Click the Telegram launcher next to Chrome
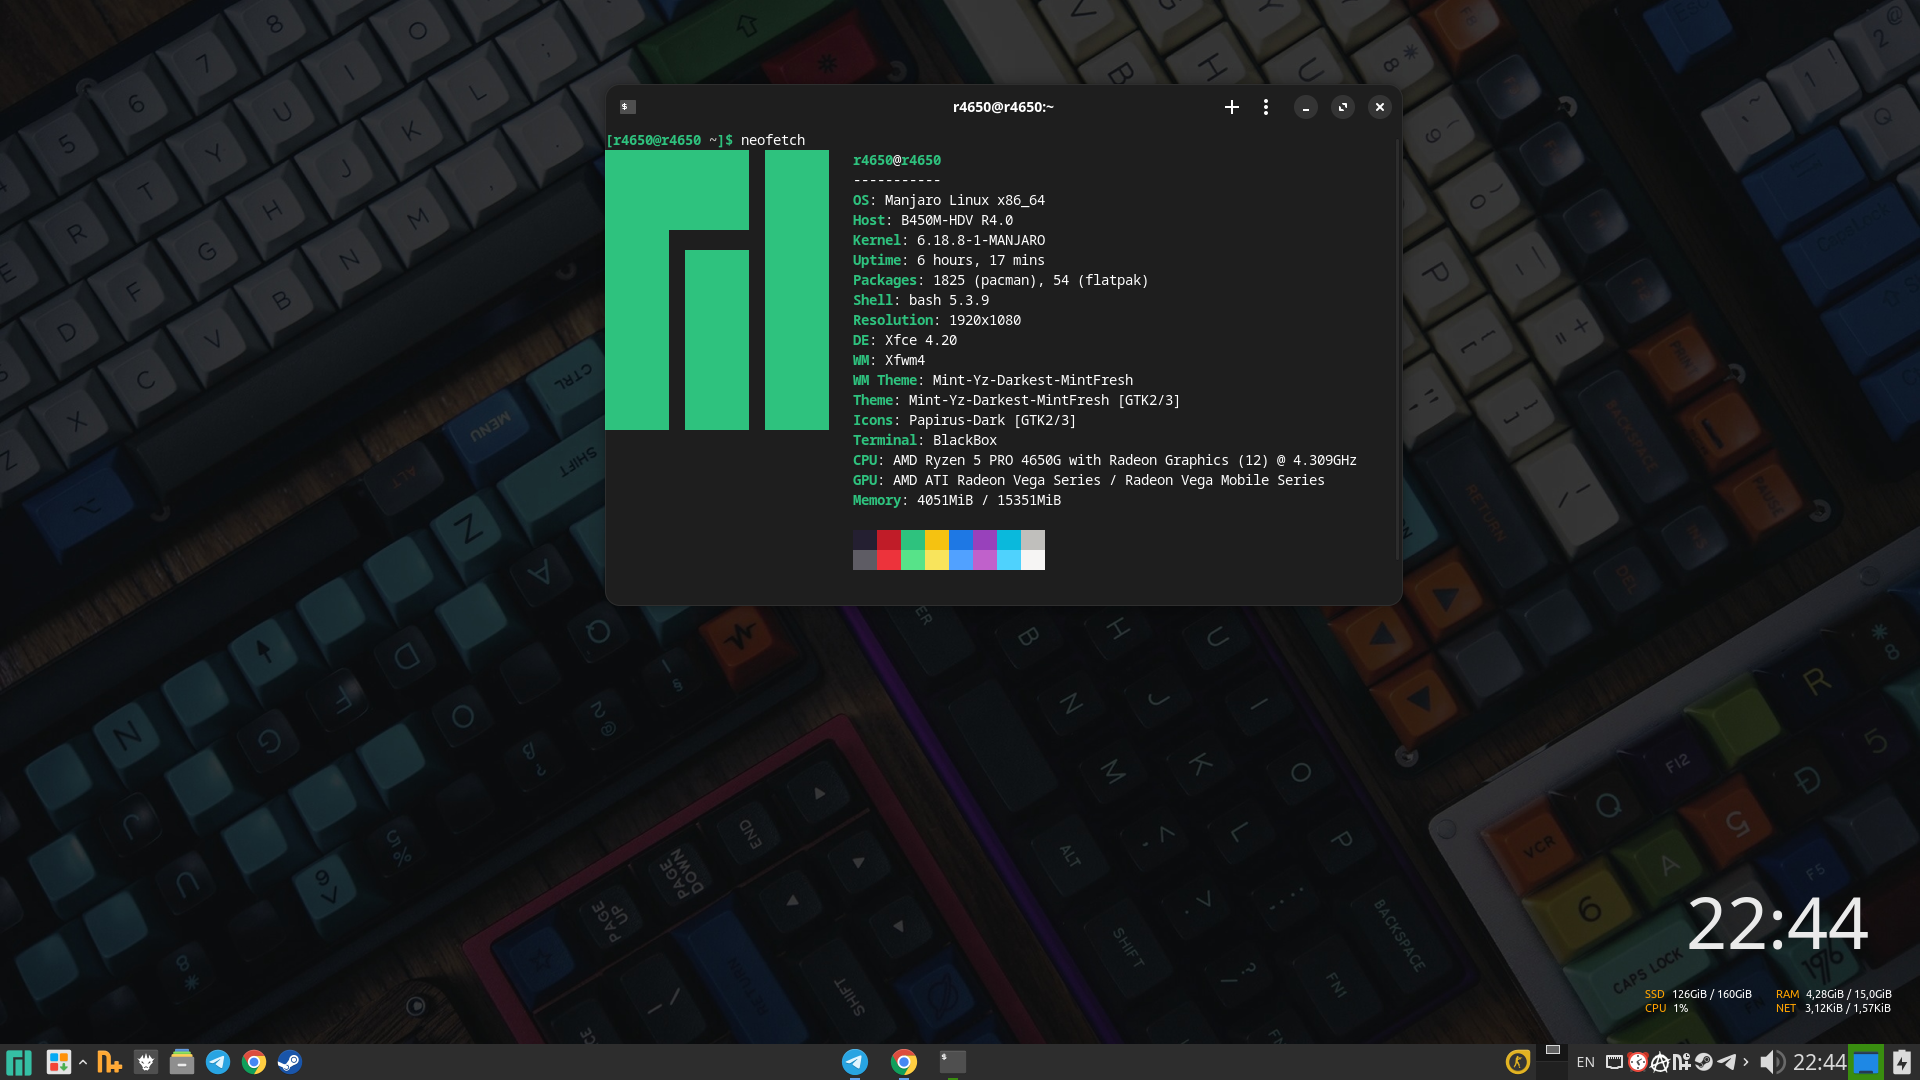This screenshot has width=1920, height=1080. tap(217, 1062)
